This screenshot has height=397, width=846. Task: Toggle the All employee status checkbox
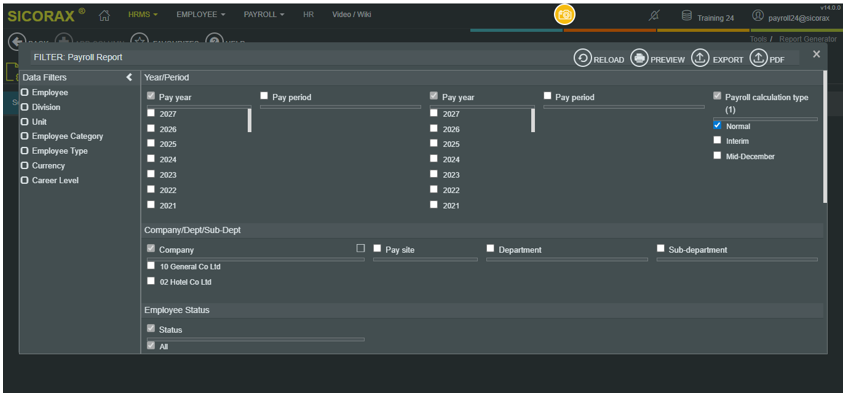point(151,345)
